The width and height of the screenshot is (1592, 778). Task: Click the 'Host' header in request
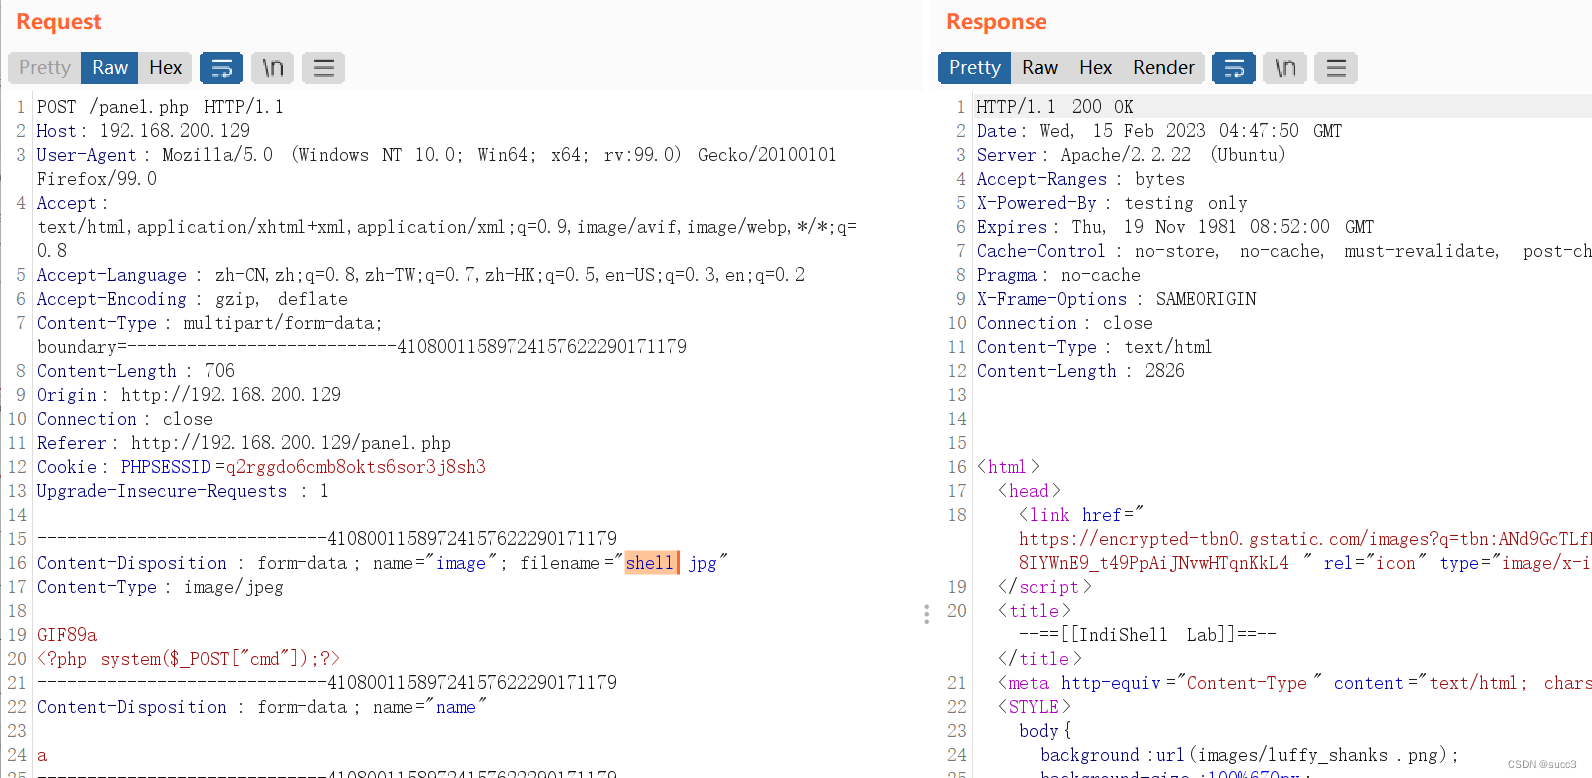coord(144,131)
